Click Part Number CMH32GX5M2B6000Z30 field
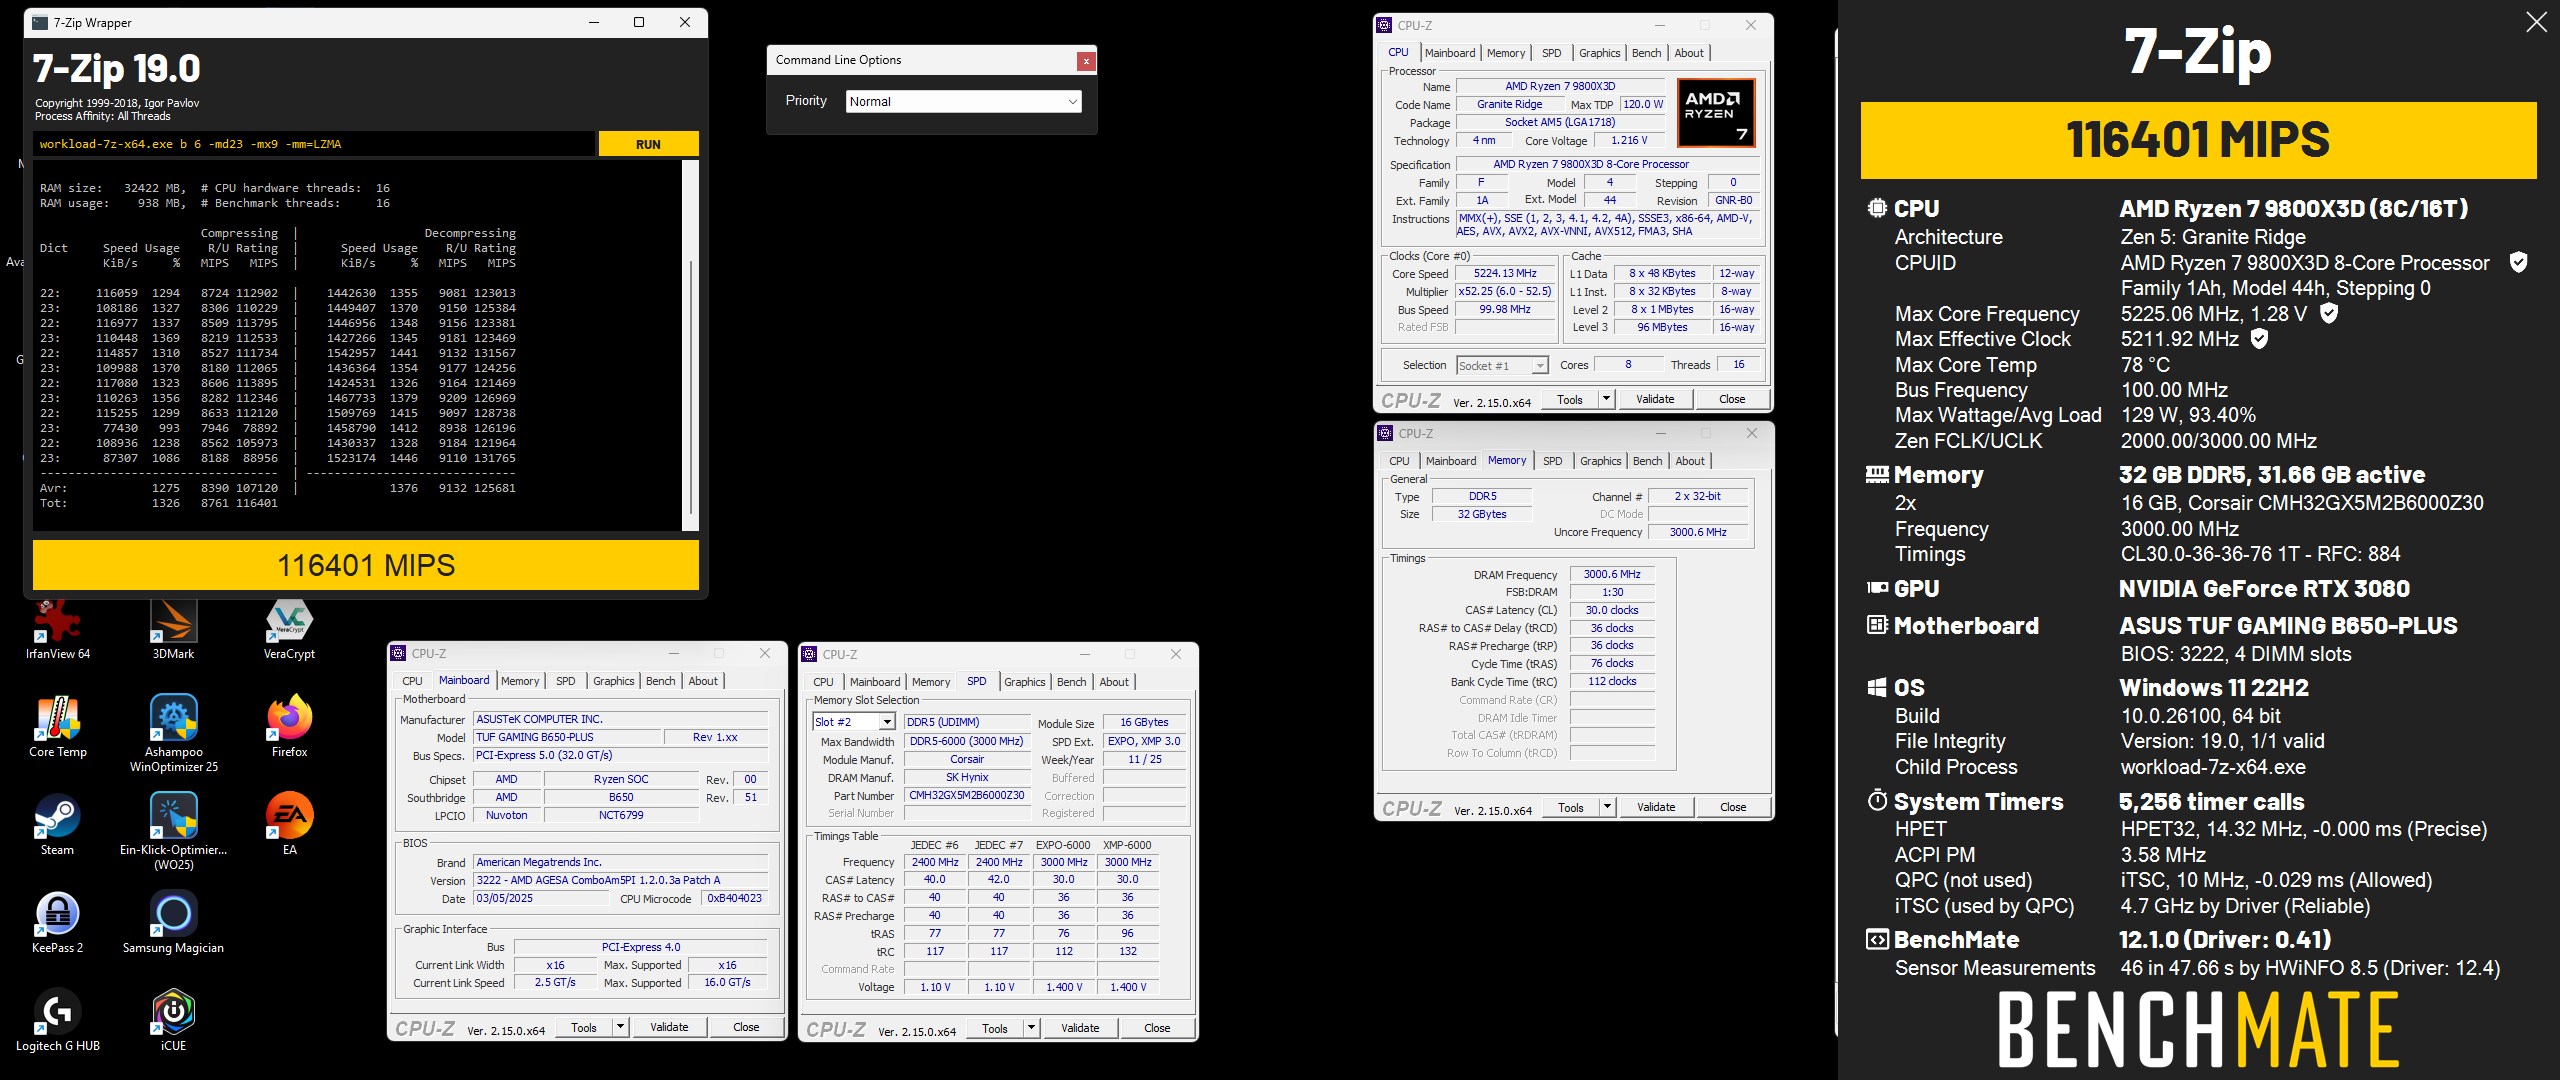The width and height of the screenshot is (2560, 1080). click(x=967, y=795)
